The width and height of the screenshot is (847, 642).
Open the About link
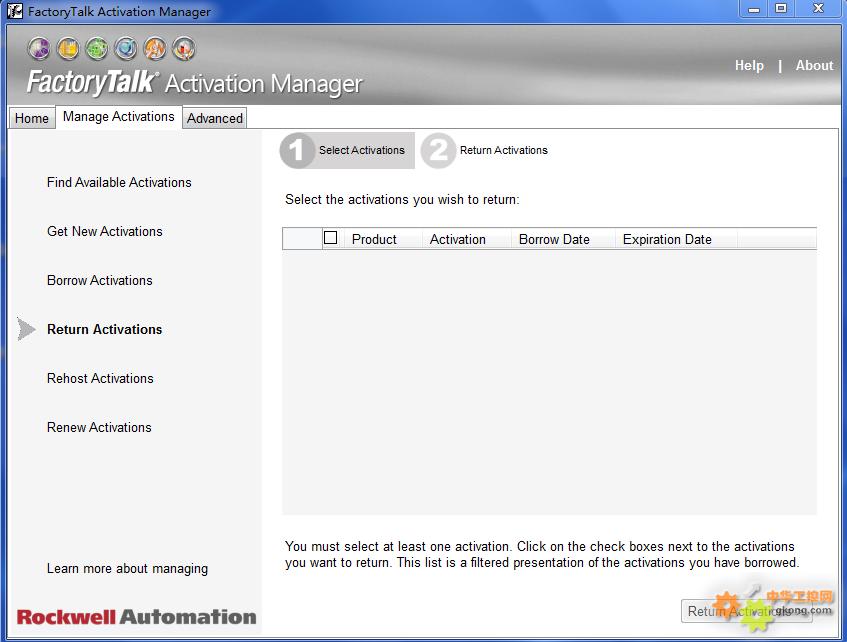click(x=814, y=65)
